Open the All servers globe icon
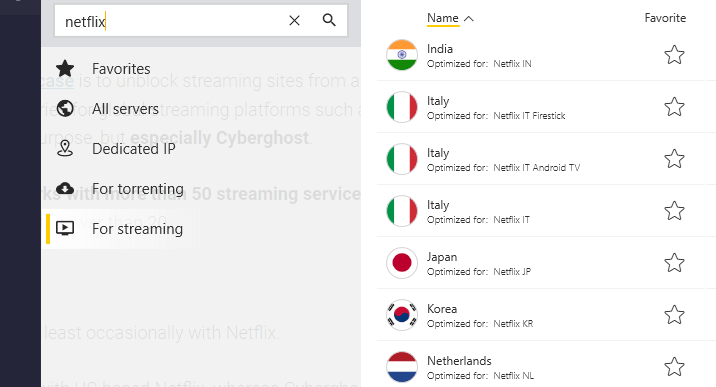Screen dimensions: 716x387 (65, 109)
